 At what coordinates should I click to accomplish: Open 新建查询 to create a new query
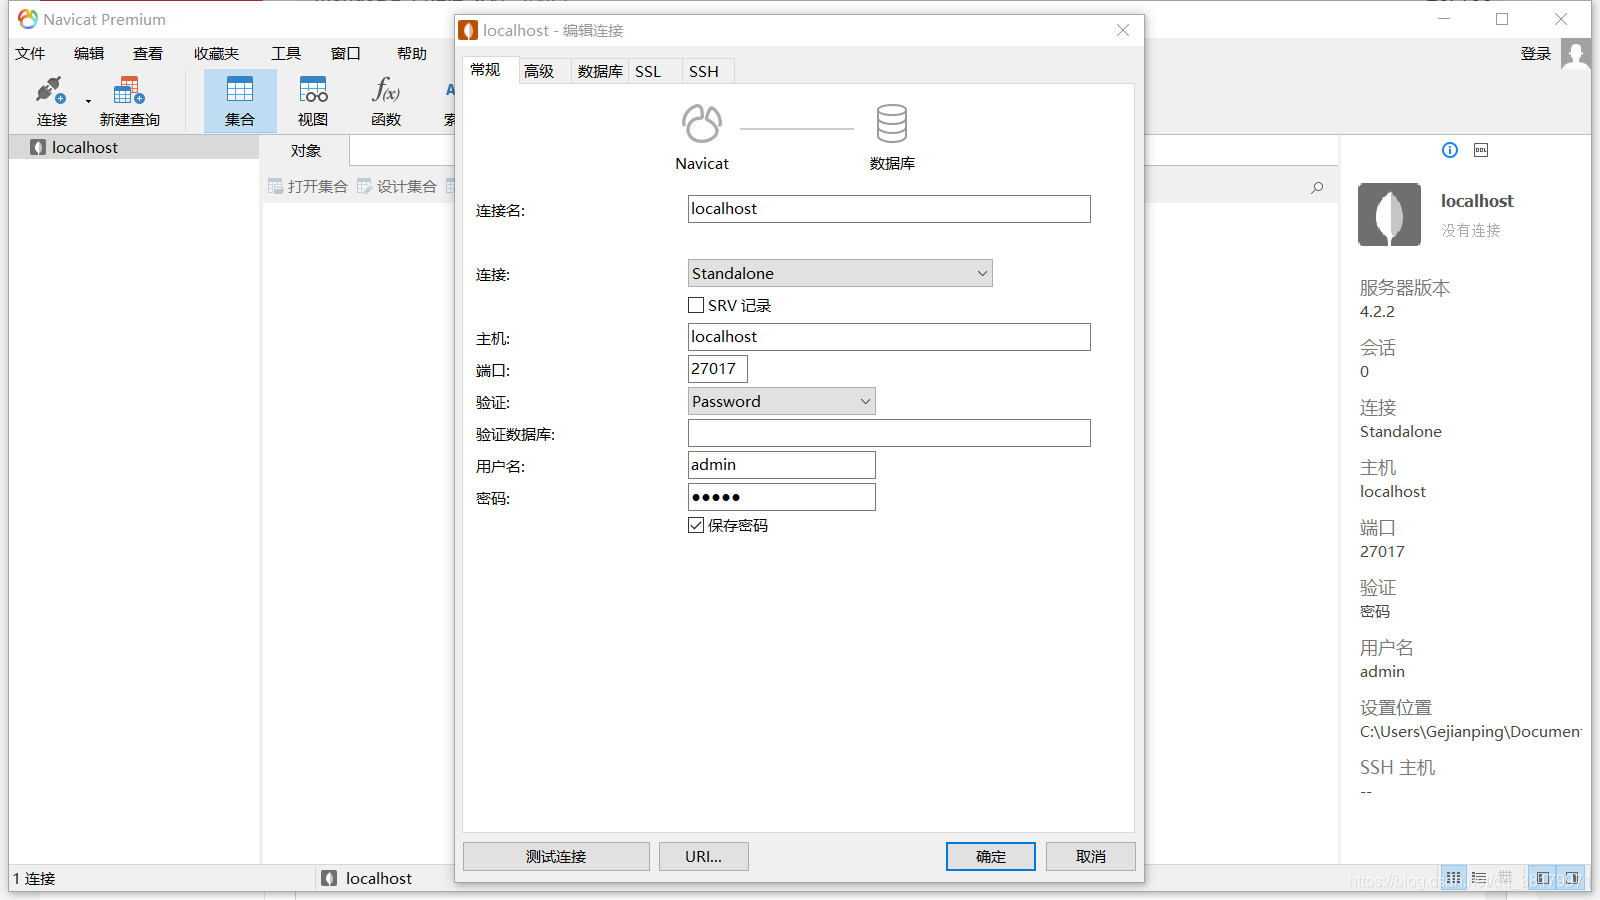pos(128,100)
